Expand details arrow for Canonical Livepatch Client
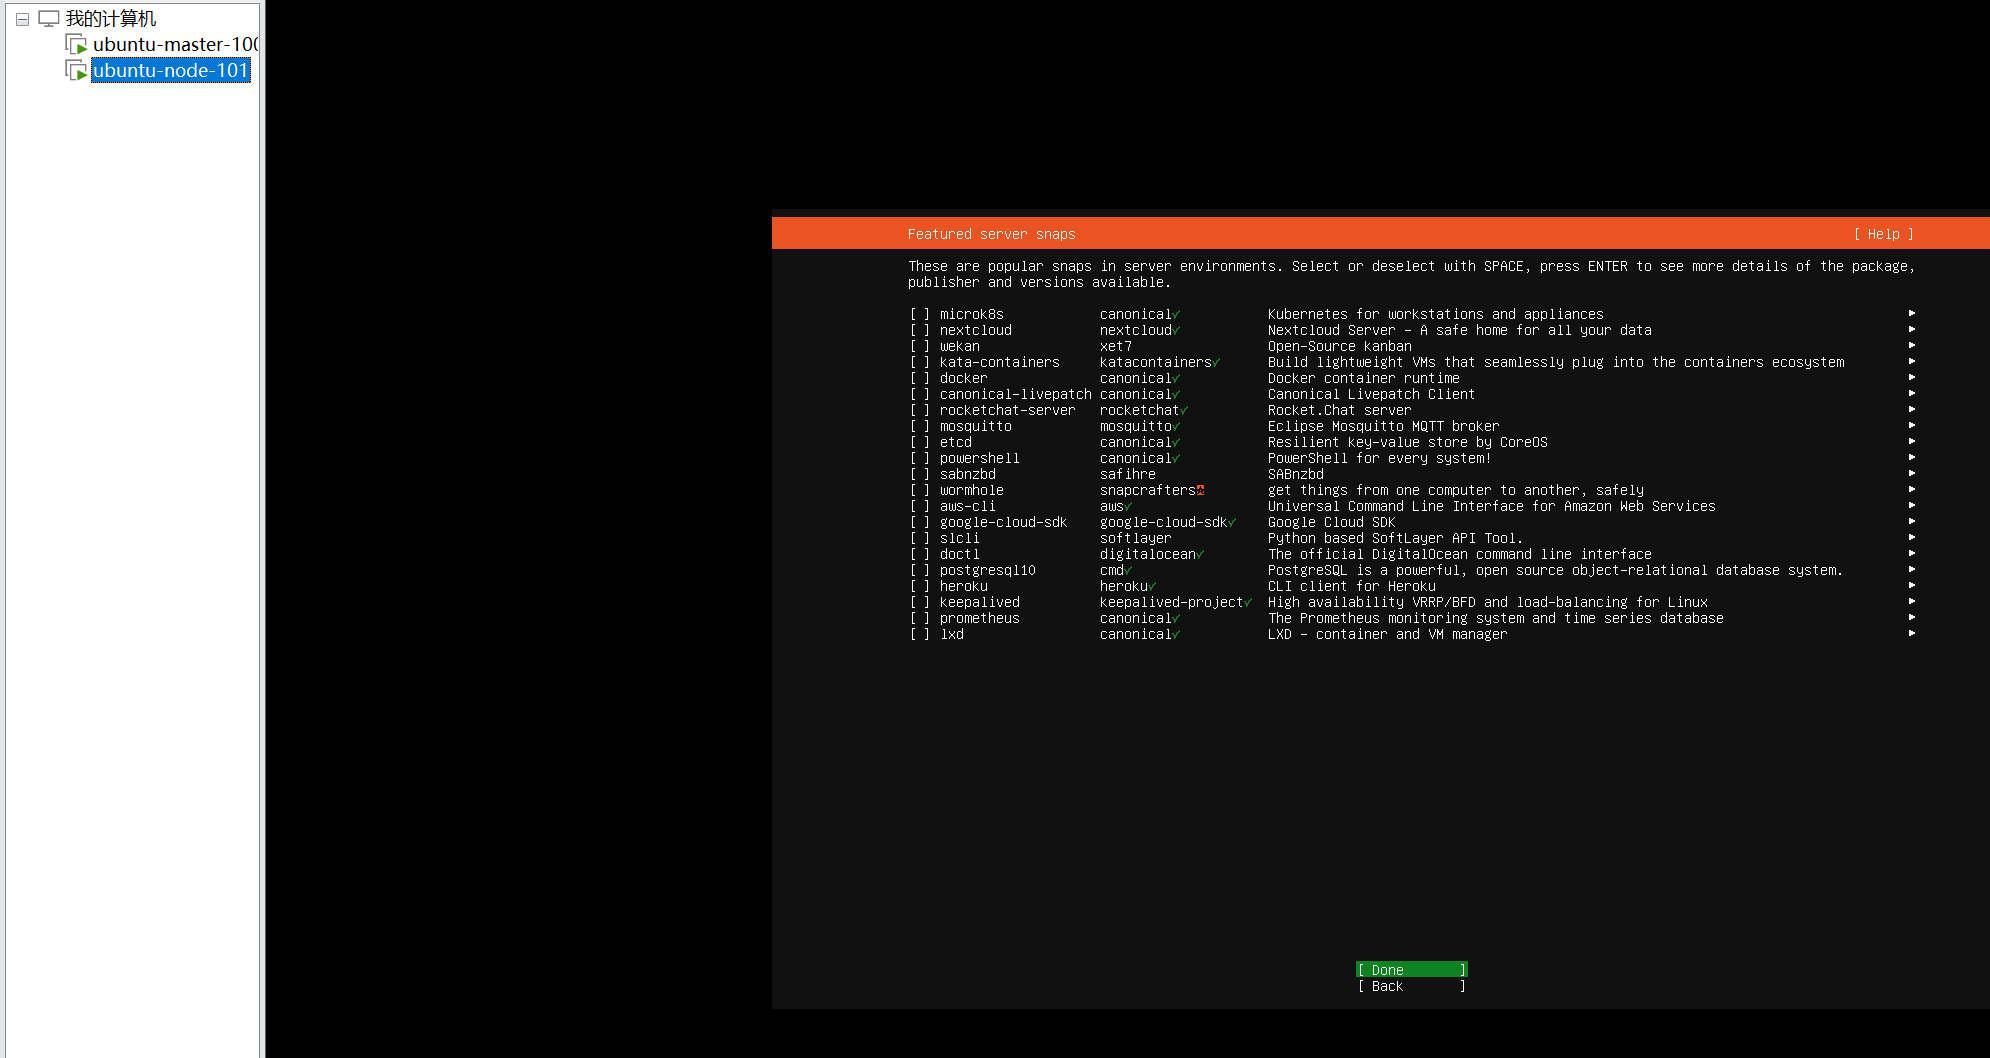 1912,393
